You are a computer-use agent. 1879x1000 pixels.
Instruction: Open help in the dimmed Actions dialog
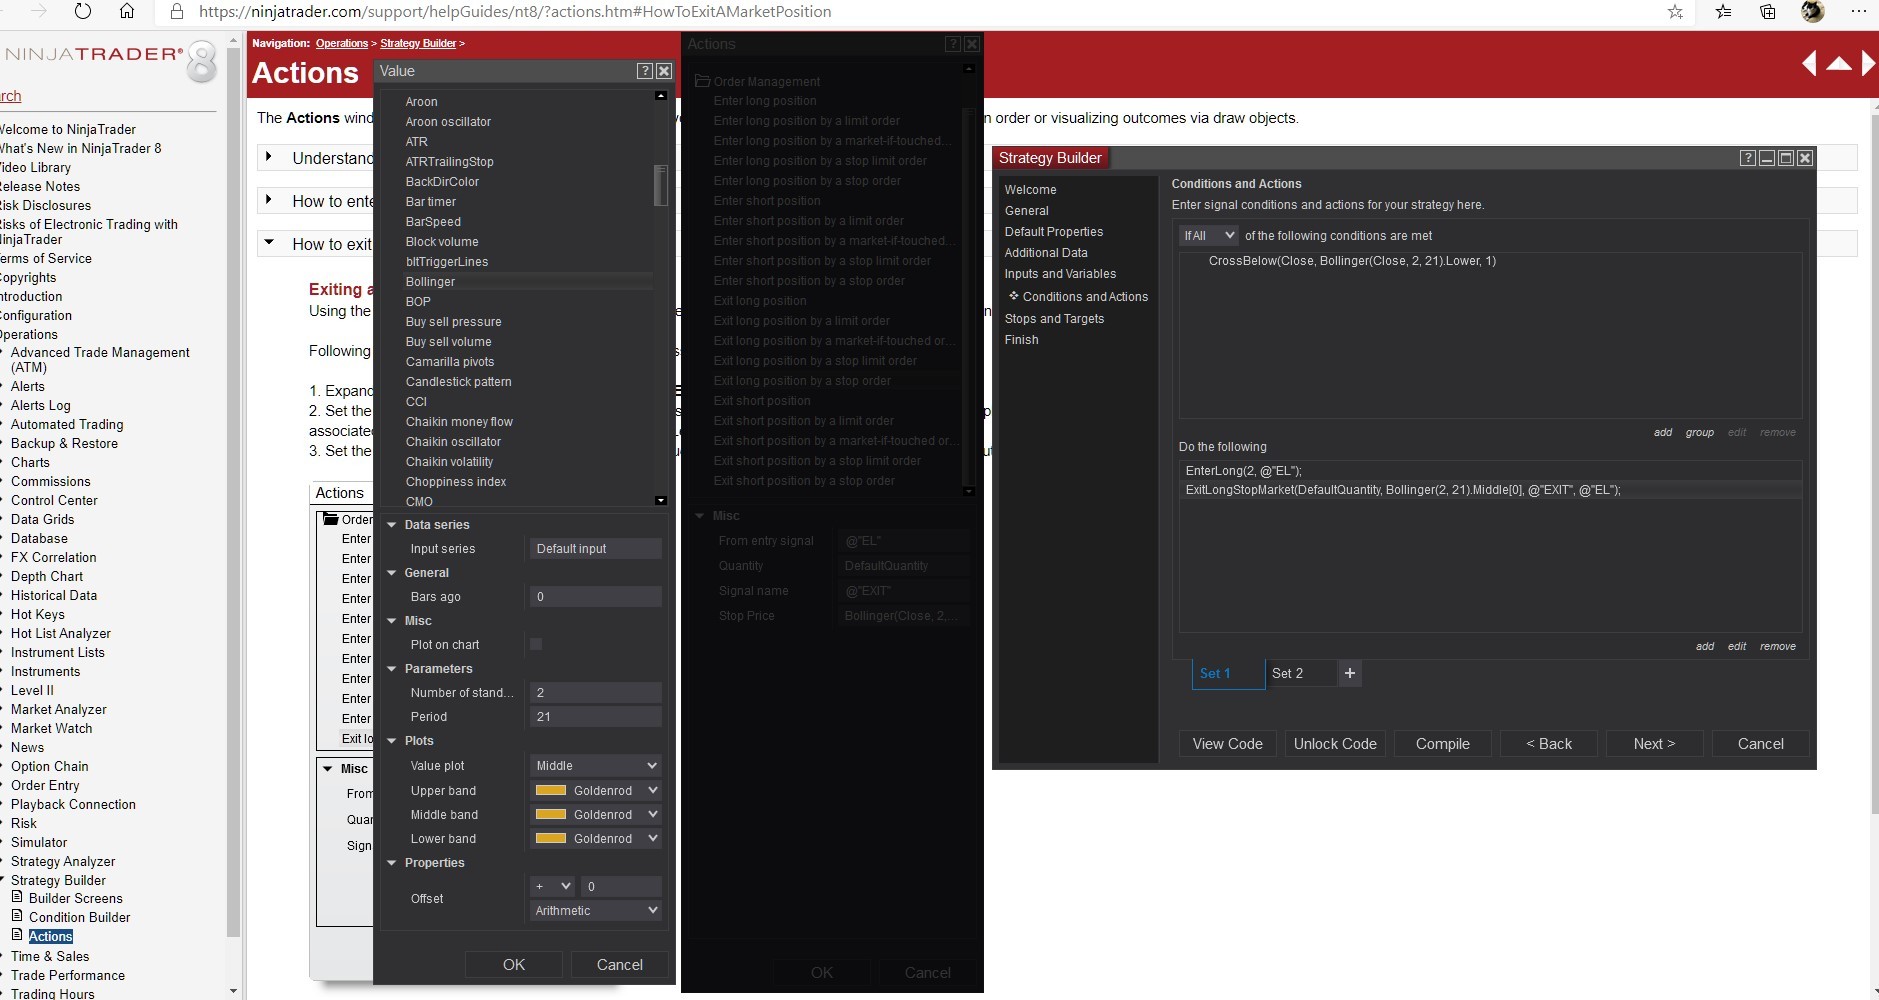[x=953, y=44]
